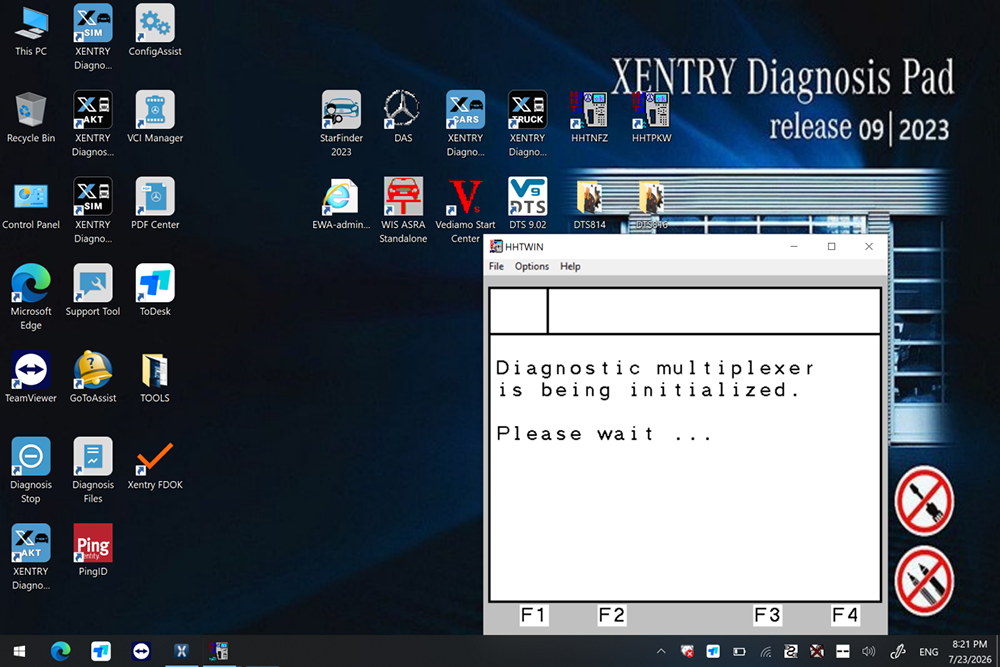
Task: Open the Windows Start menu
Action: [19, 651]
